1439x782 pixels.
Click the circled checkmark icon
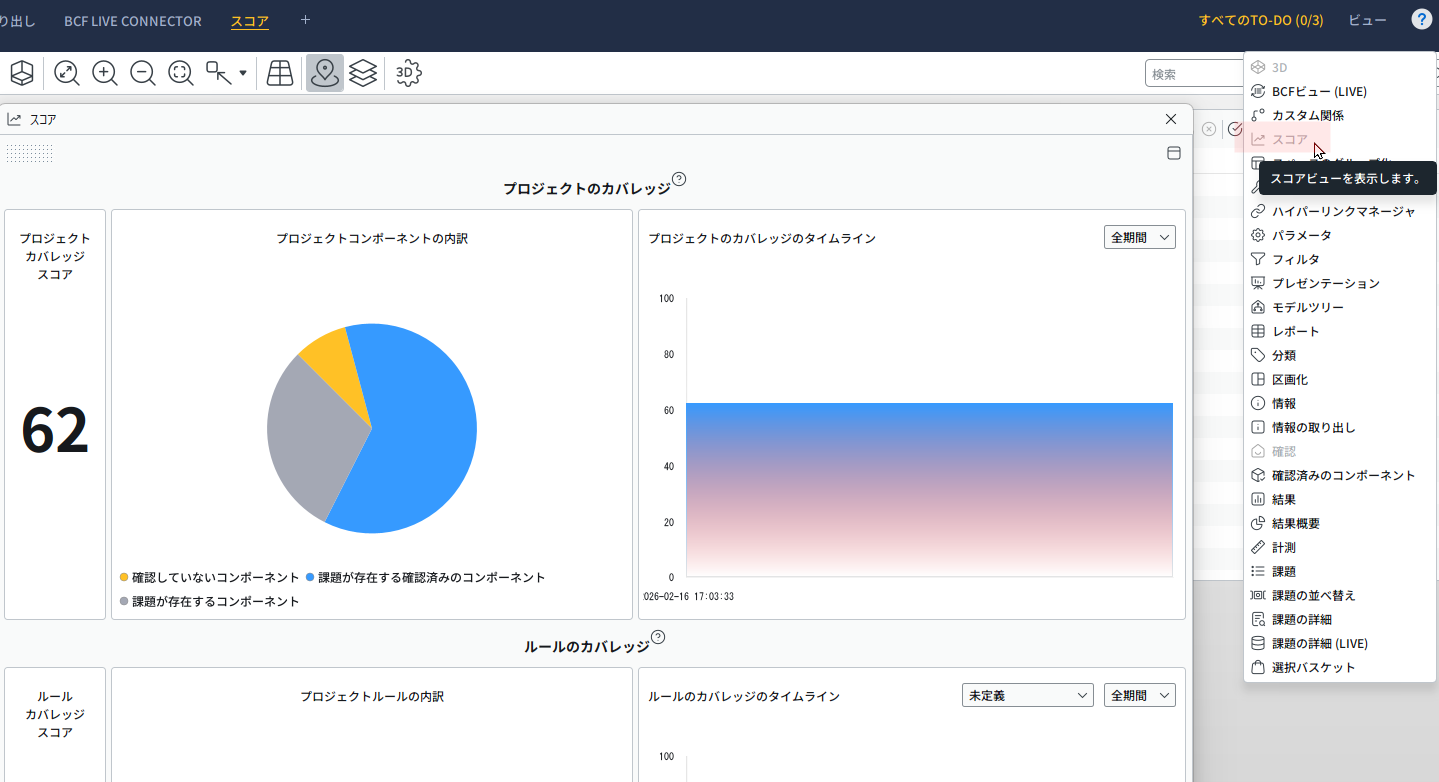[1235, 129]
